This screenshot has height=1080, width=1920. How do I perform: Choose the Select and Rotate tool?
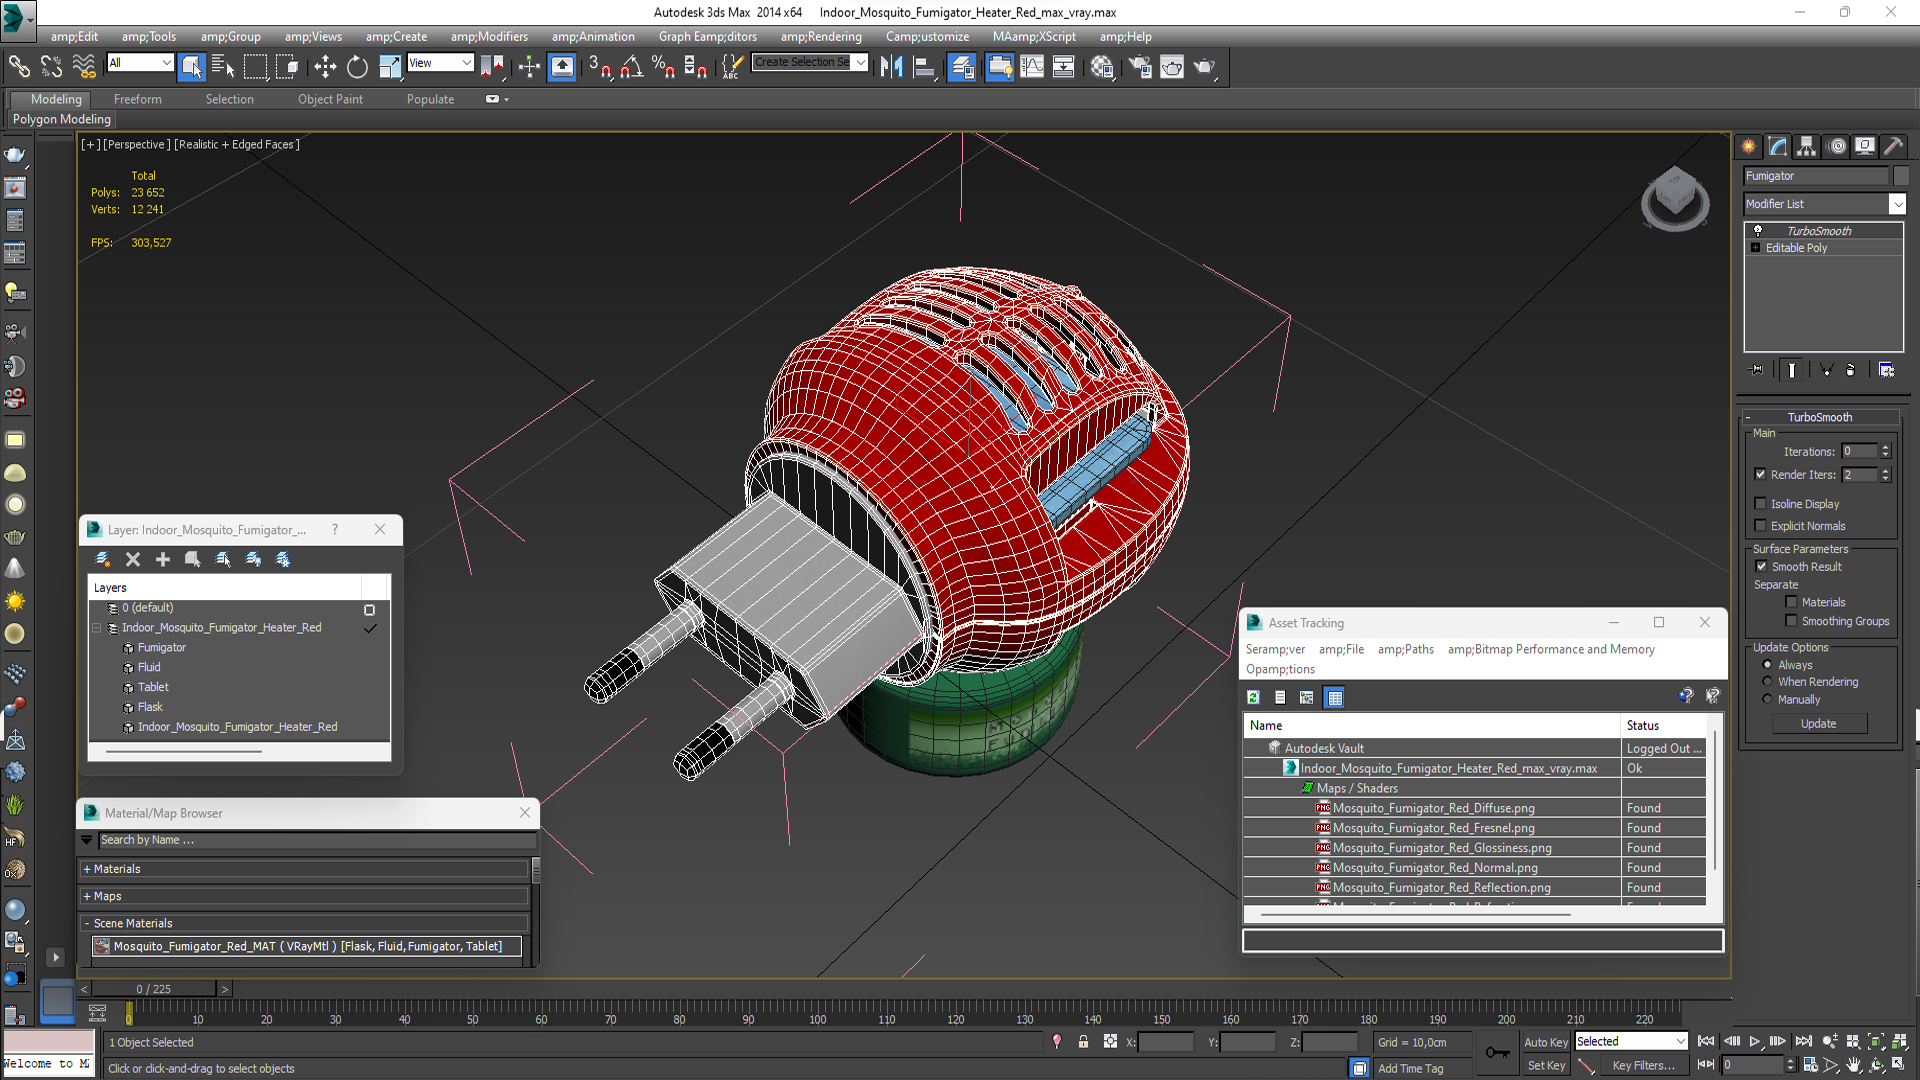[x=357, y=66]
